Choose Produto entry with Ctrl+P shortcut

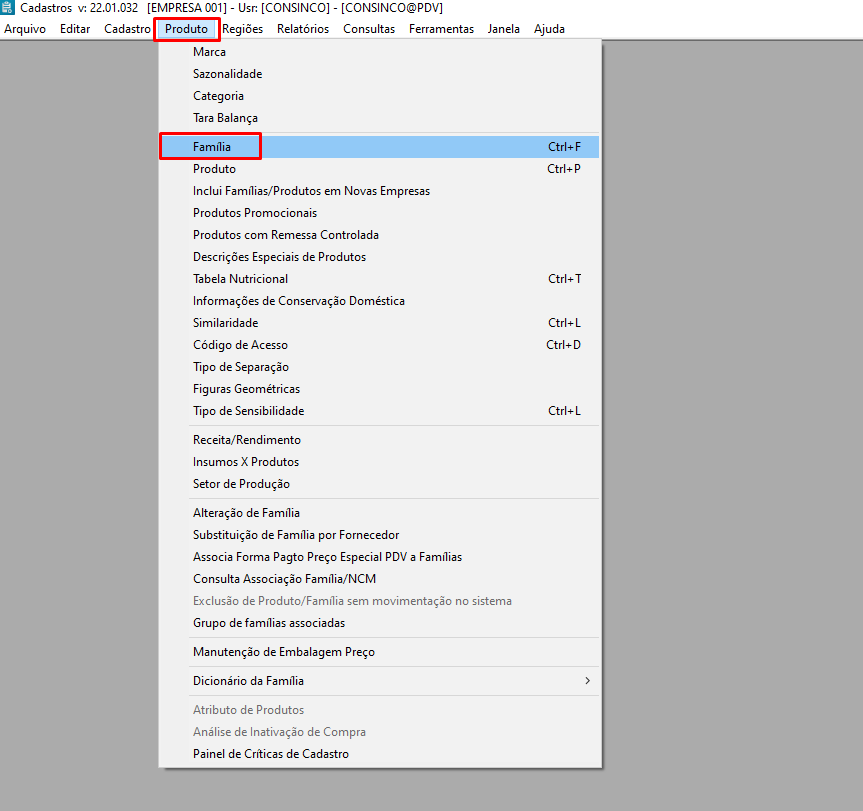click(379, 169)
